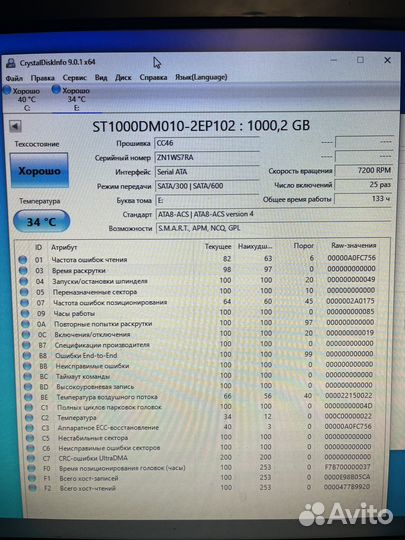The height and width of the screenshot is (540, 405).
Task: Select the text 'Всего хост-чтений'
Action: tap(88, 488)
